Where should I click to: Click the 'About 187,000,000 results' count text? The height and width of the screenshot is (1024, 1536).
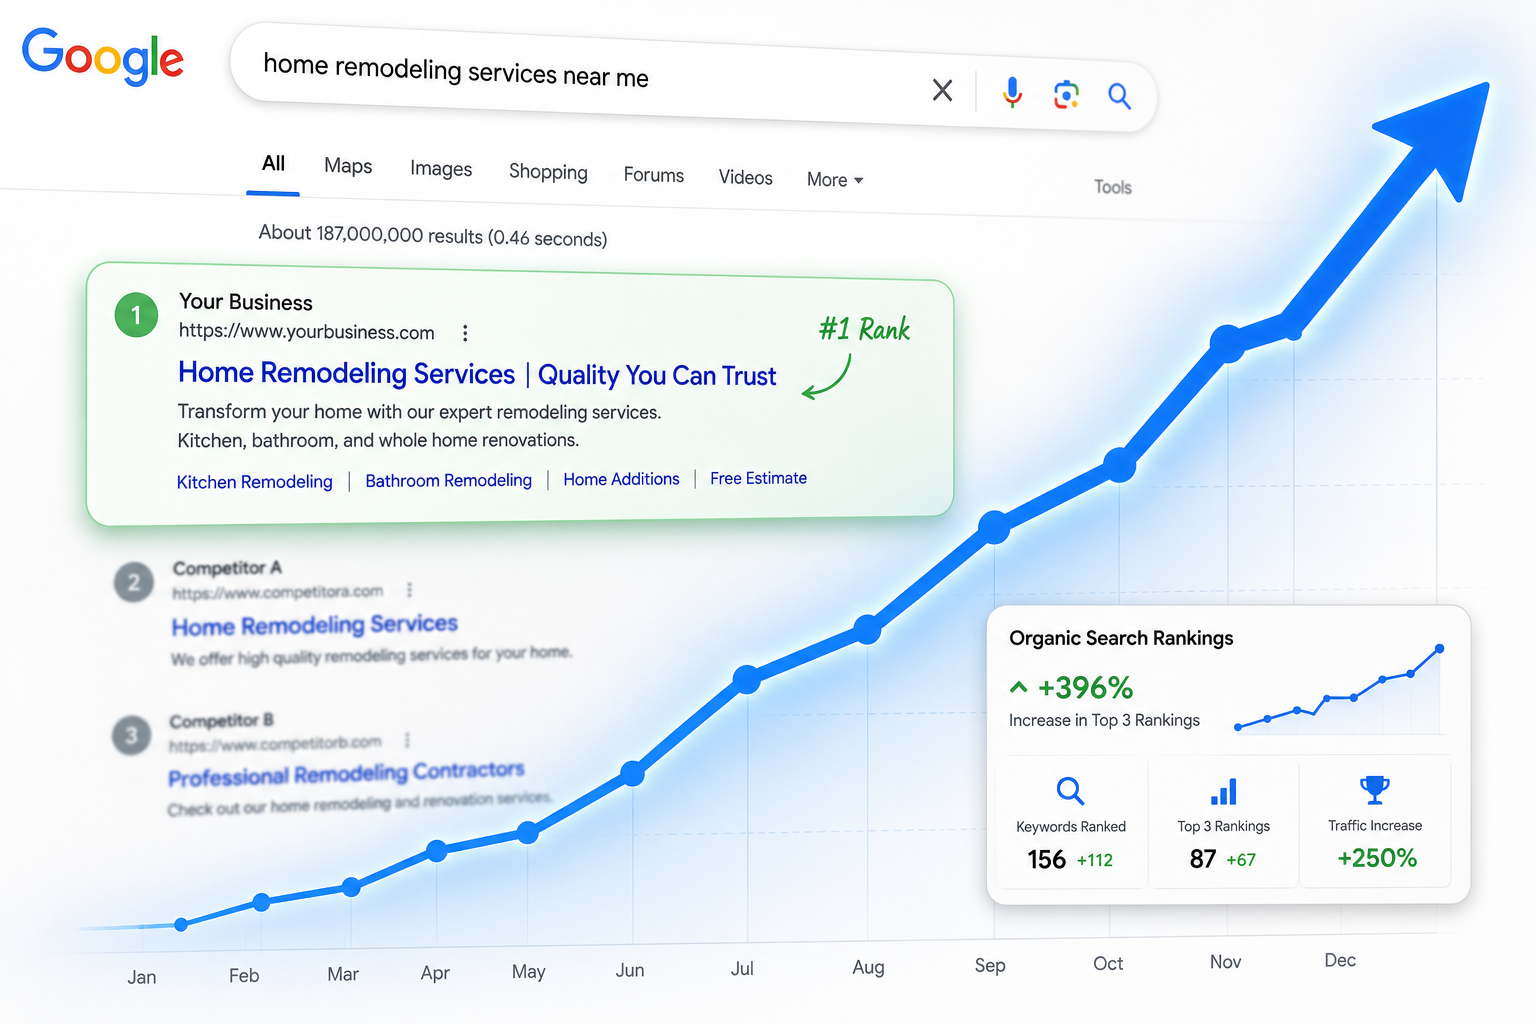coord(432,235)
